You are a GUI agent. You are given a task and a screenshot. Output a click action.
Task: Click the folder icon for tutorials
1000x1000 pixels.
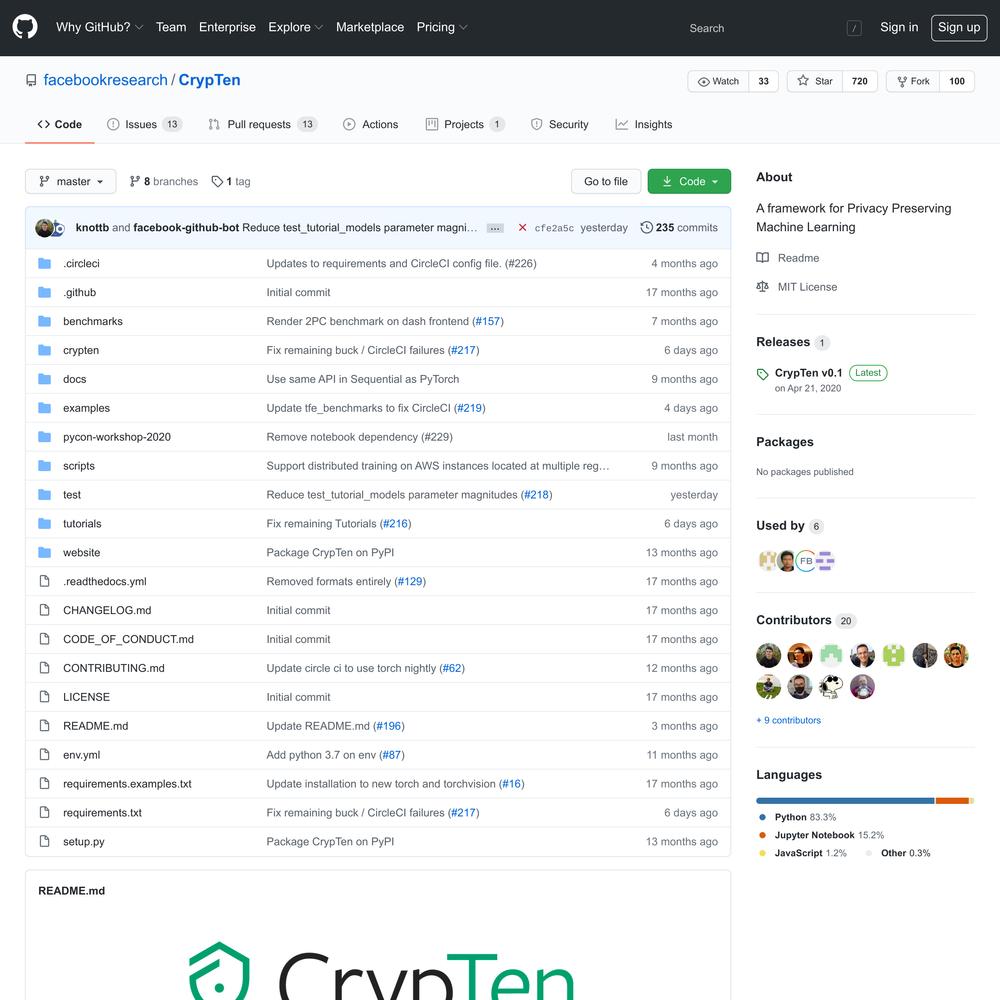coord(44,524)
